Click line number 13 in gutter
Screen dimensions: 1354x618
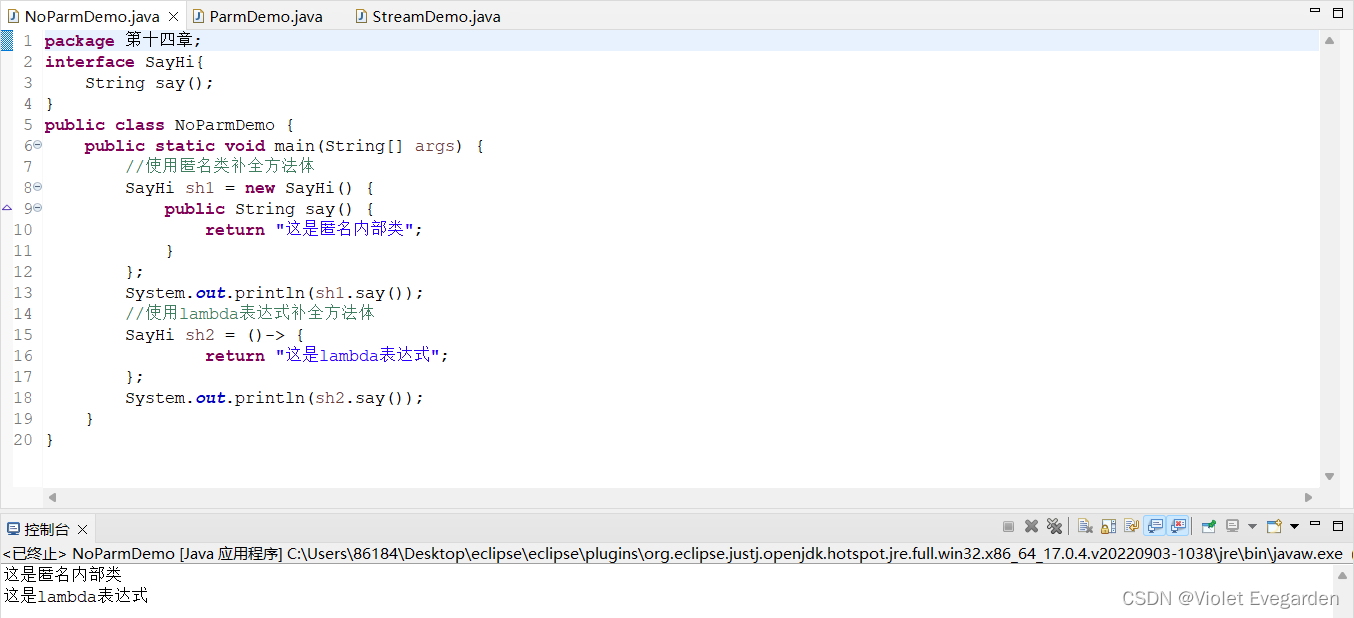23,293
